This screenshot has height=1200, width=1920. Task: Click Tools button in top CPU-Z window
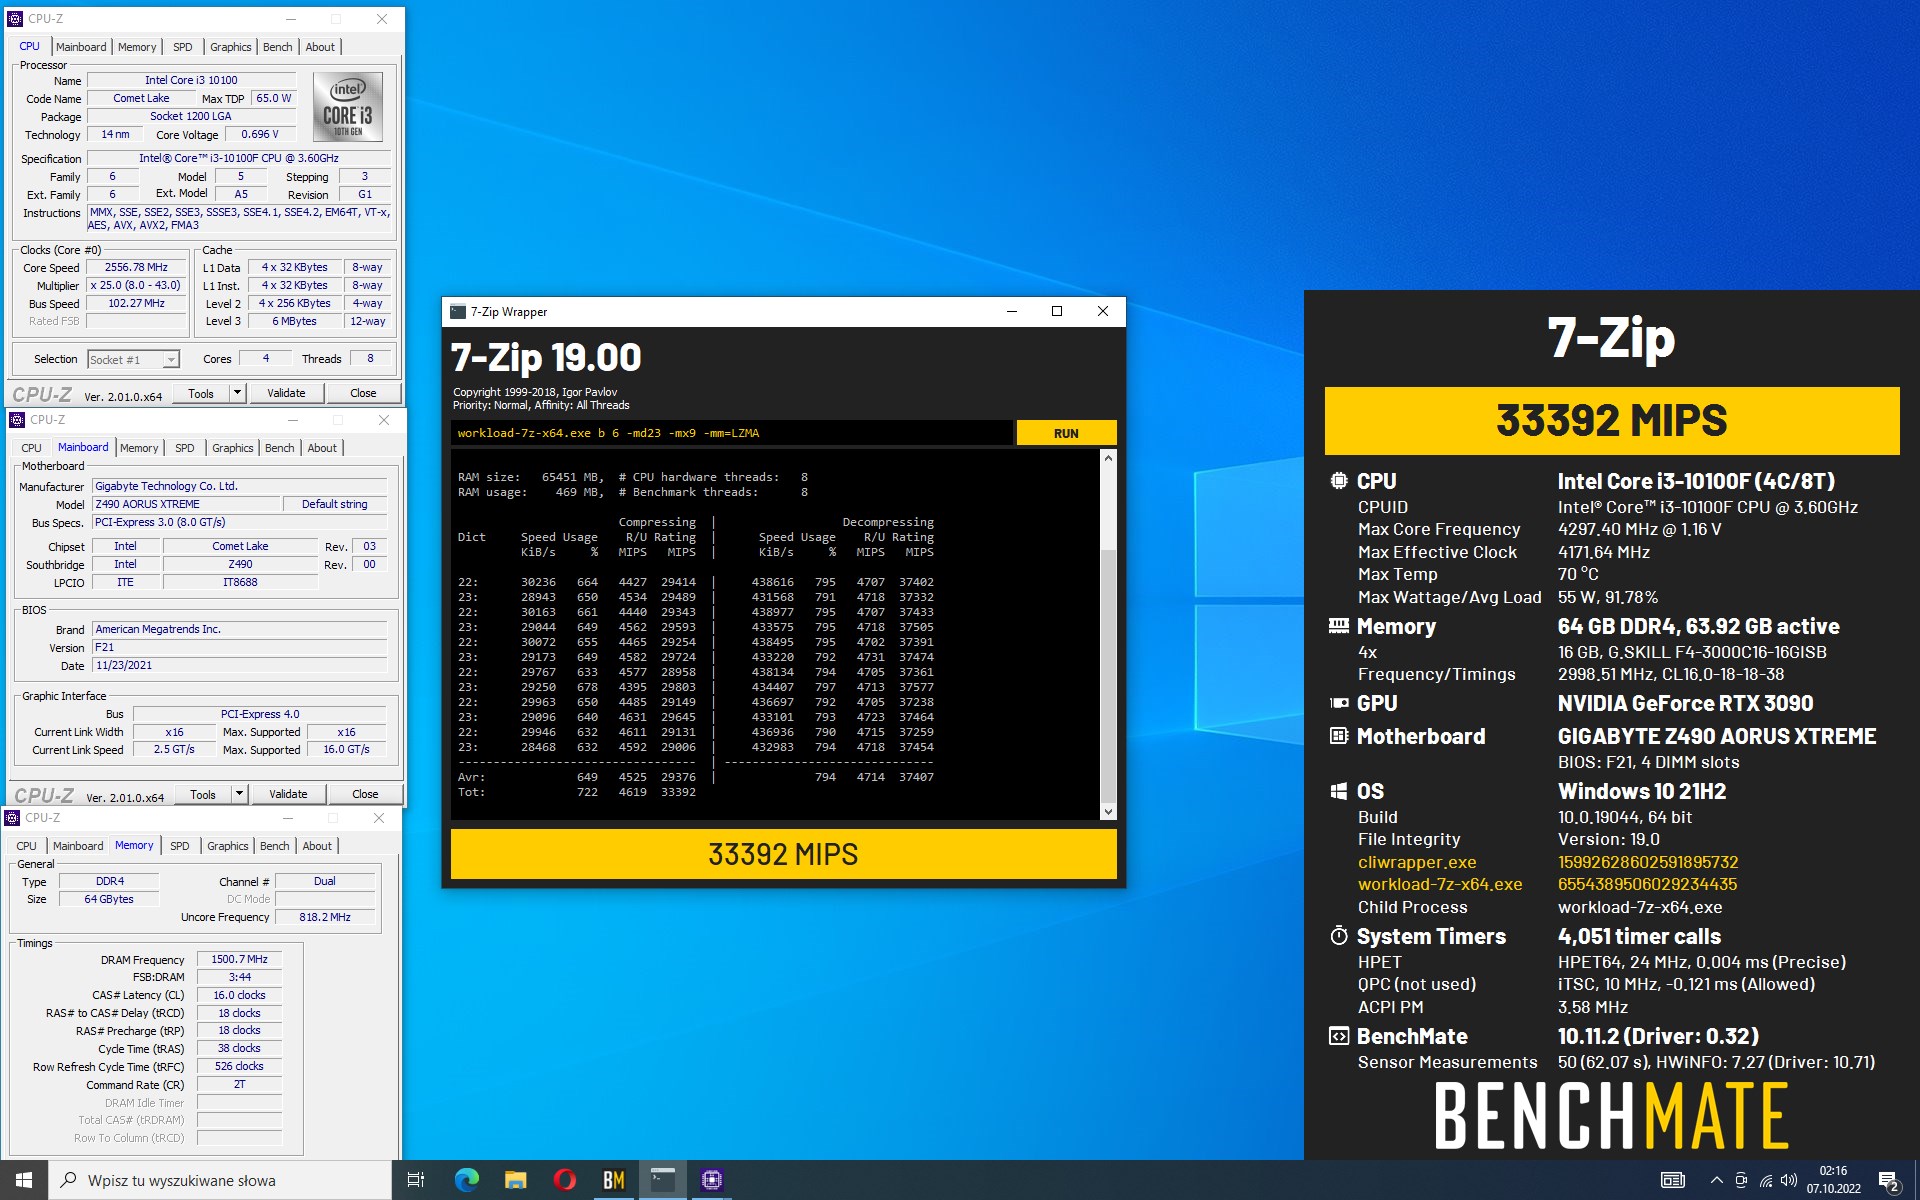(201, 393)
